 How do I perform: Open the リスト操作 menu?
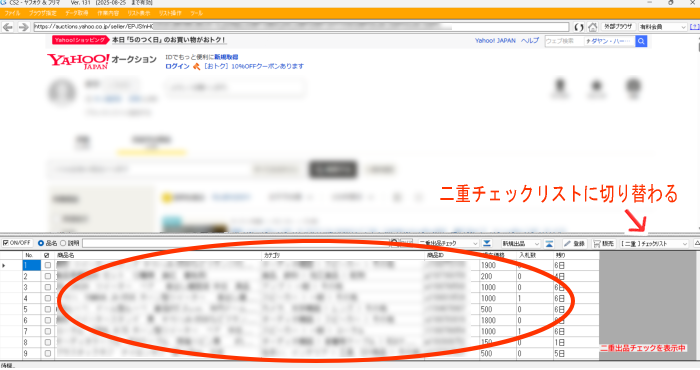[170, 13]
